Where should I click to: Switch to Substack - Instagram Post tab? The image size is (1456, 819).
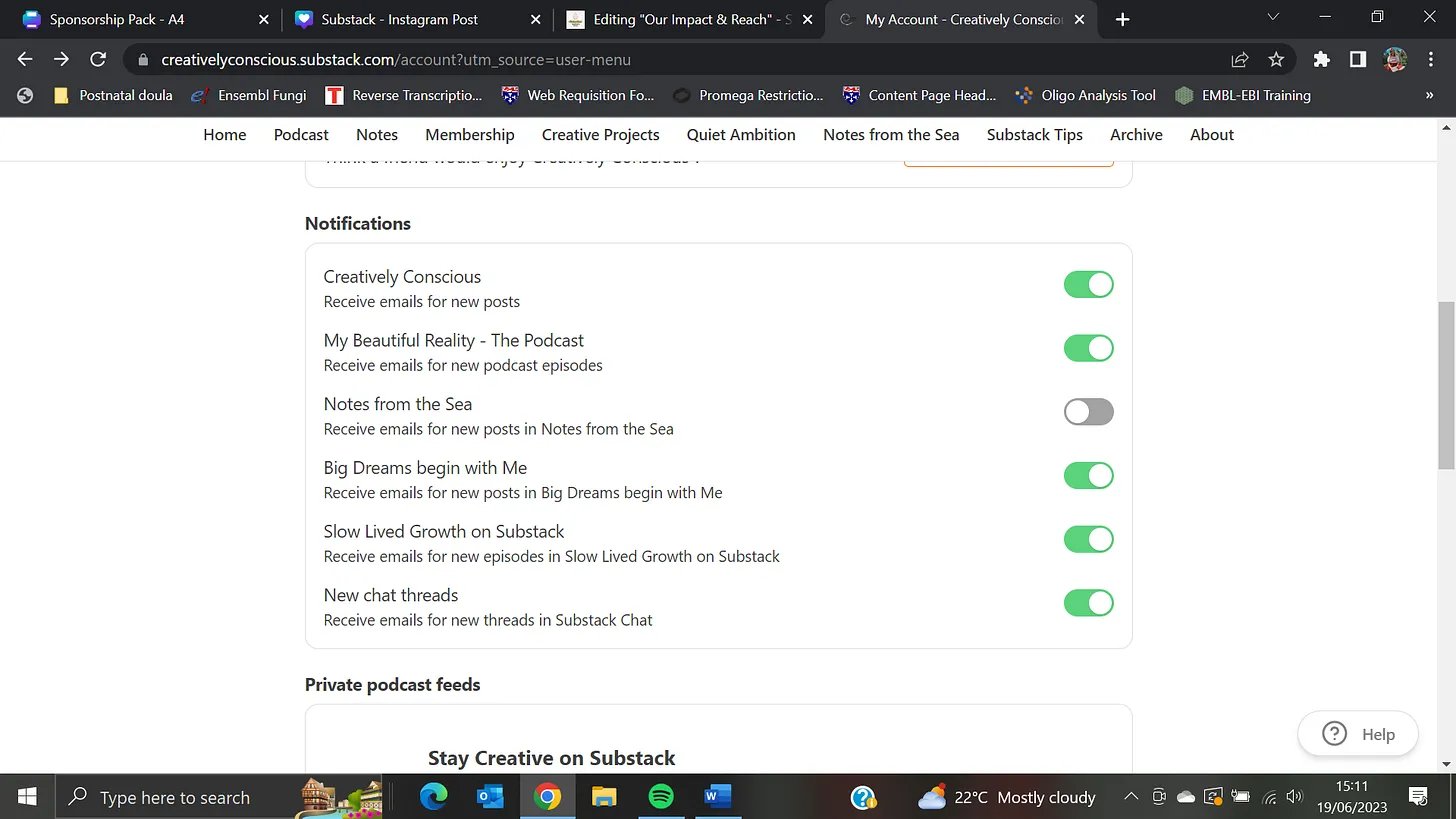tap(415, 19)
